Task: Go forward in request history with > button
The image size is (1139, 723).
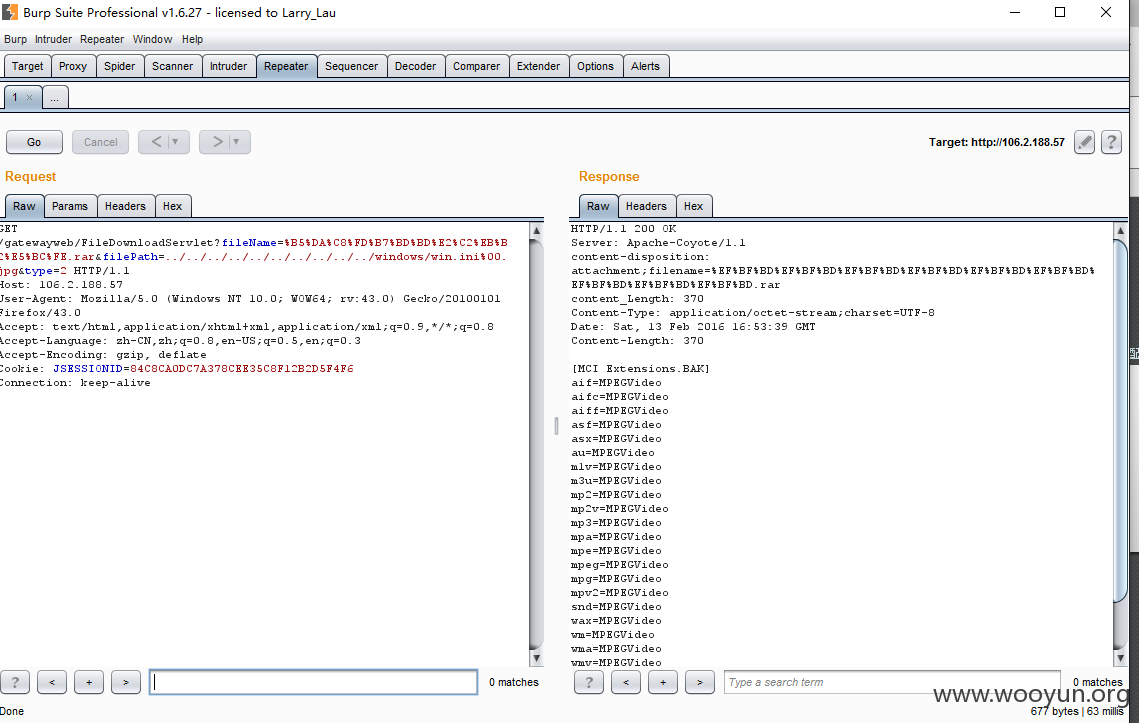Action: click(217, 142)
